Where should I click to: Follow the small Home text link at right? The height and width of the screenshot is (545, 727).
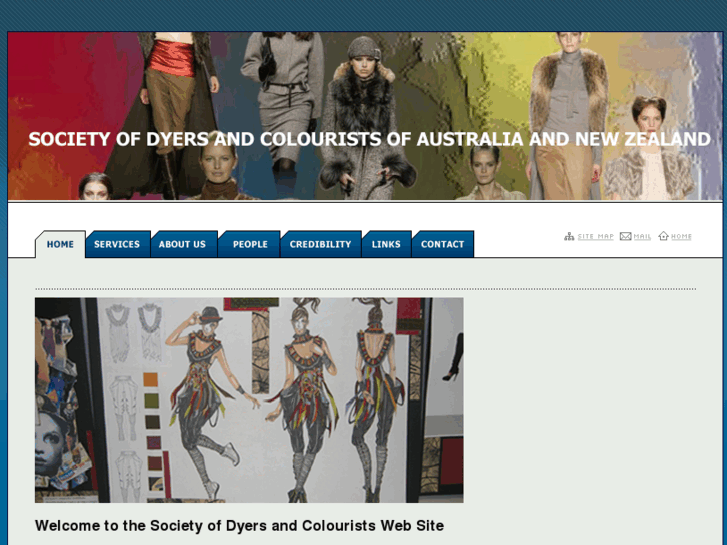681,237
